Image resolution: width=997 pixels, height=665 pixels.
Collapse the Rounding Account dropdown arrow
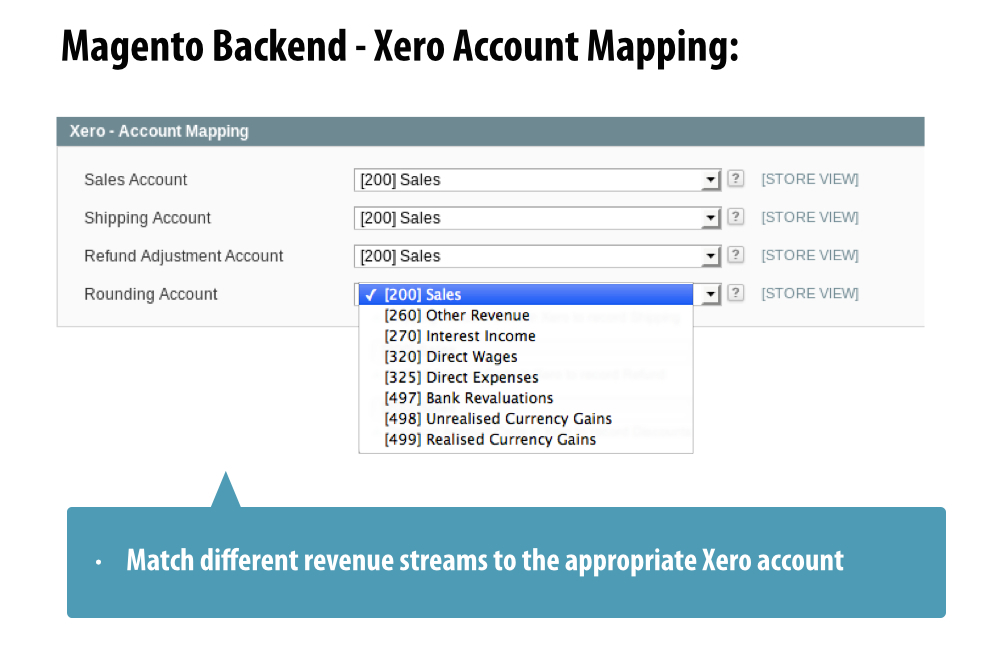pyautogui.click(x=710, y=294)
